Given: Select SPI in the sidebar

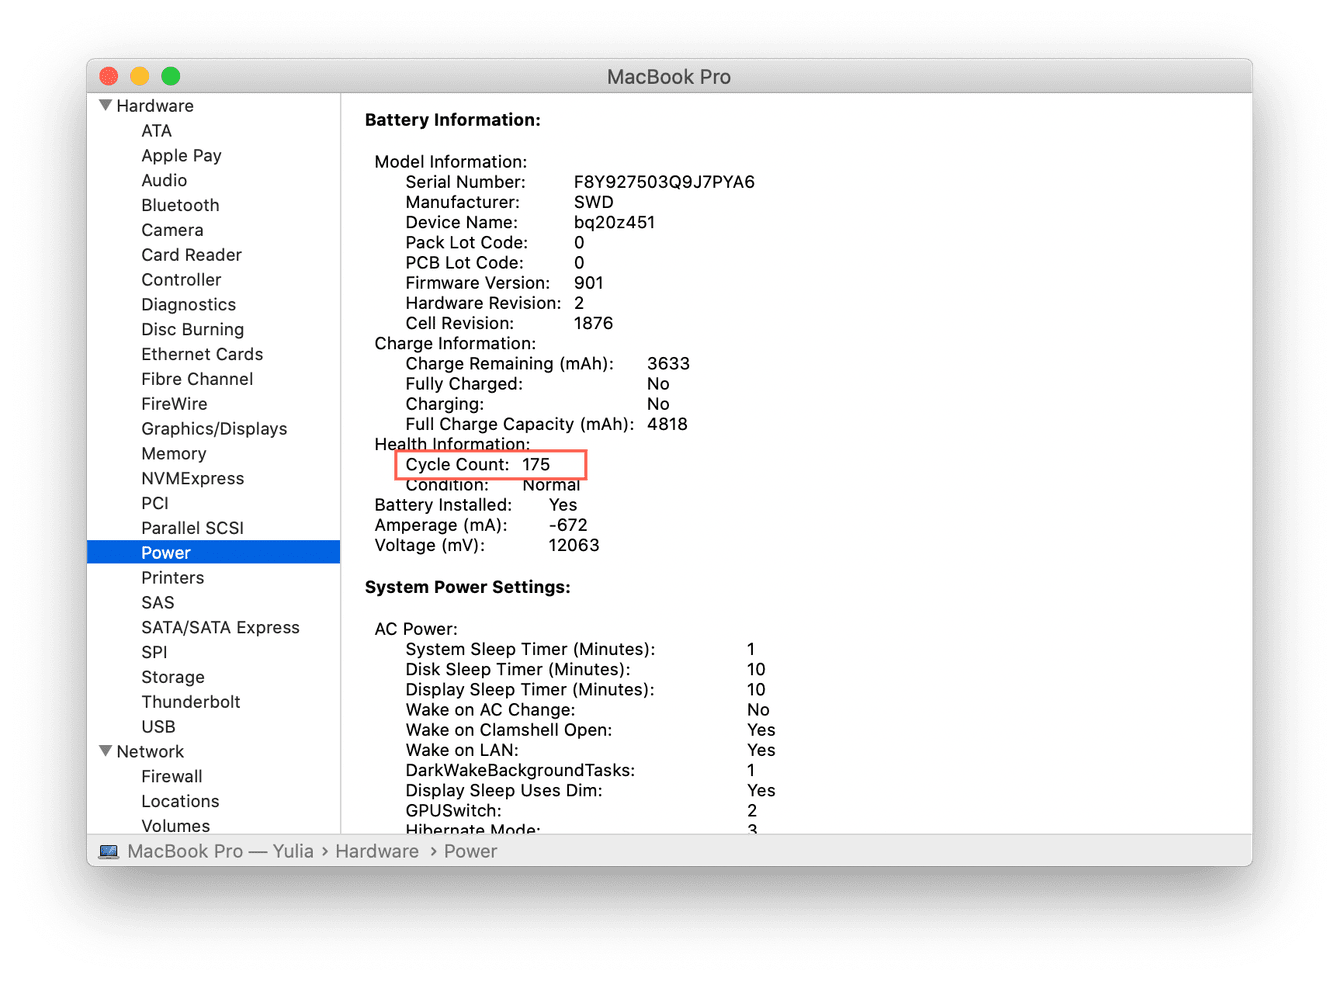Looking at the screenshot, I should coord(154,652).
